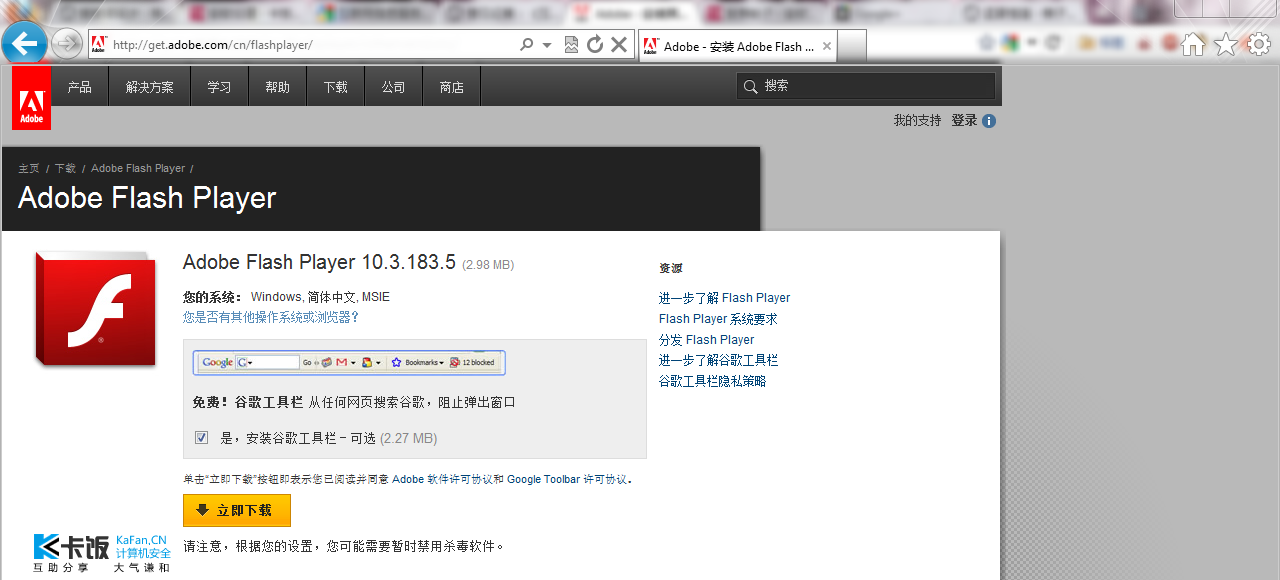Open Adobe 软件许可协议 link
1280x580 pixels.
click(442, 479)
